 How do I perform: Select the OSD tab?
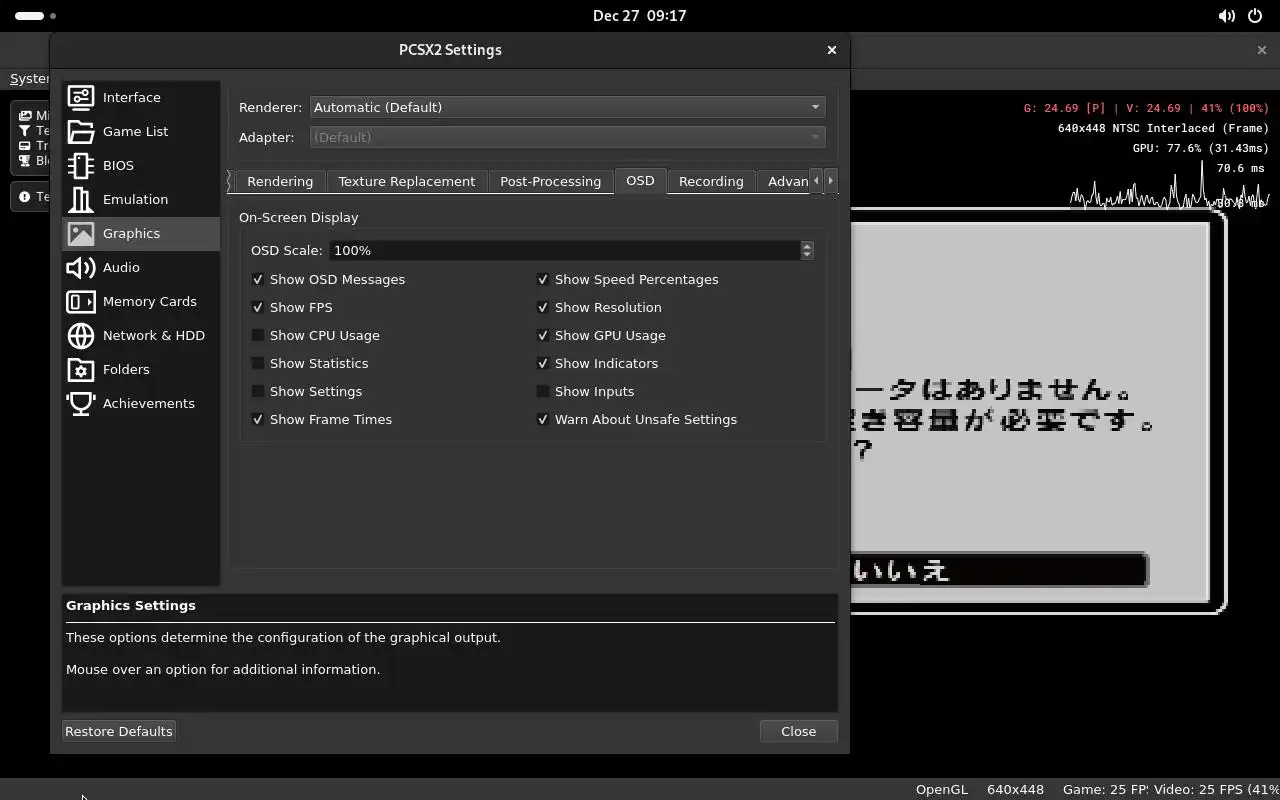pos(640,180)
